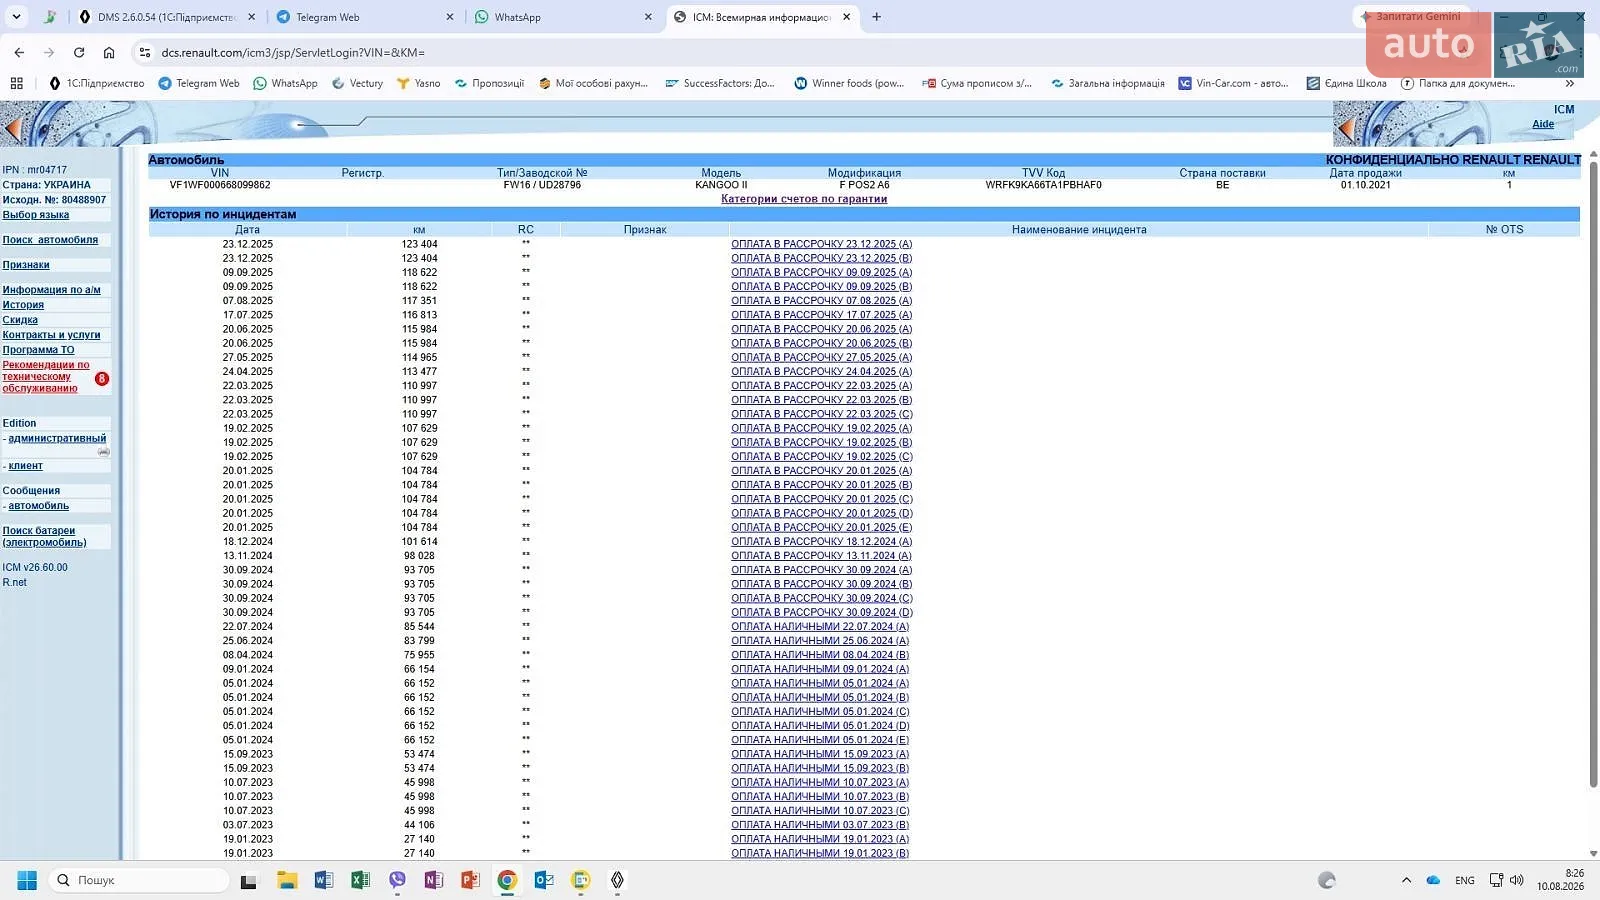Click the клиент edition link
1600x900 pixels.
point(26,466)
